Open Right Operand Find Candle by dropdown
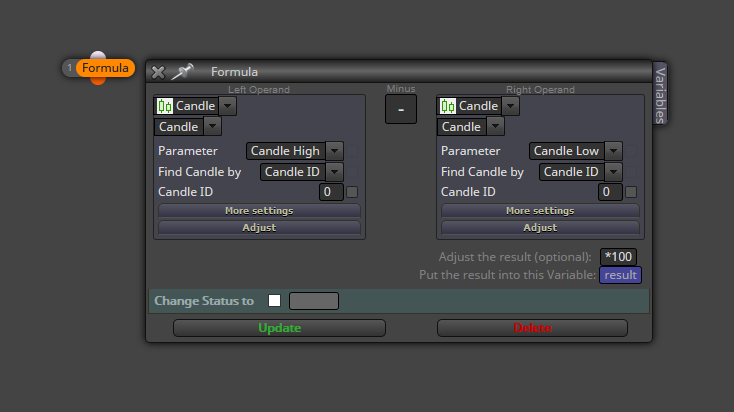 [613, 172]
